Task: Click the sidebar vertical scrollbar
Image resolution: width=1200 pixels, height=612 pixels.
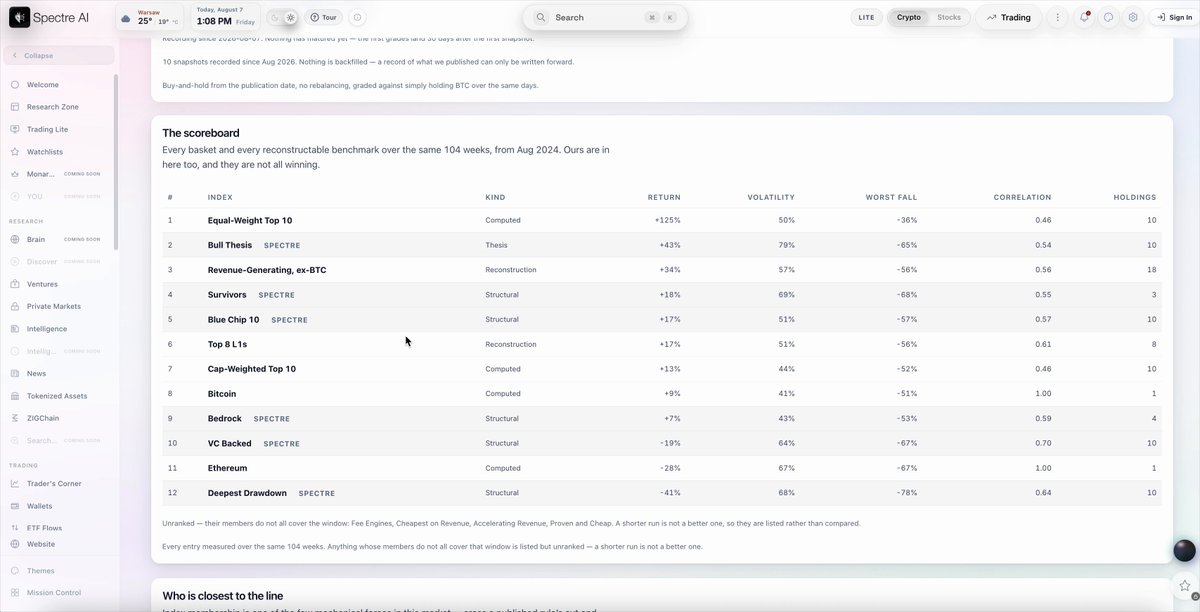Action: point(116,160)
